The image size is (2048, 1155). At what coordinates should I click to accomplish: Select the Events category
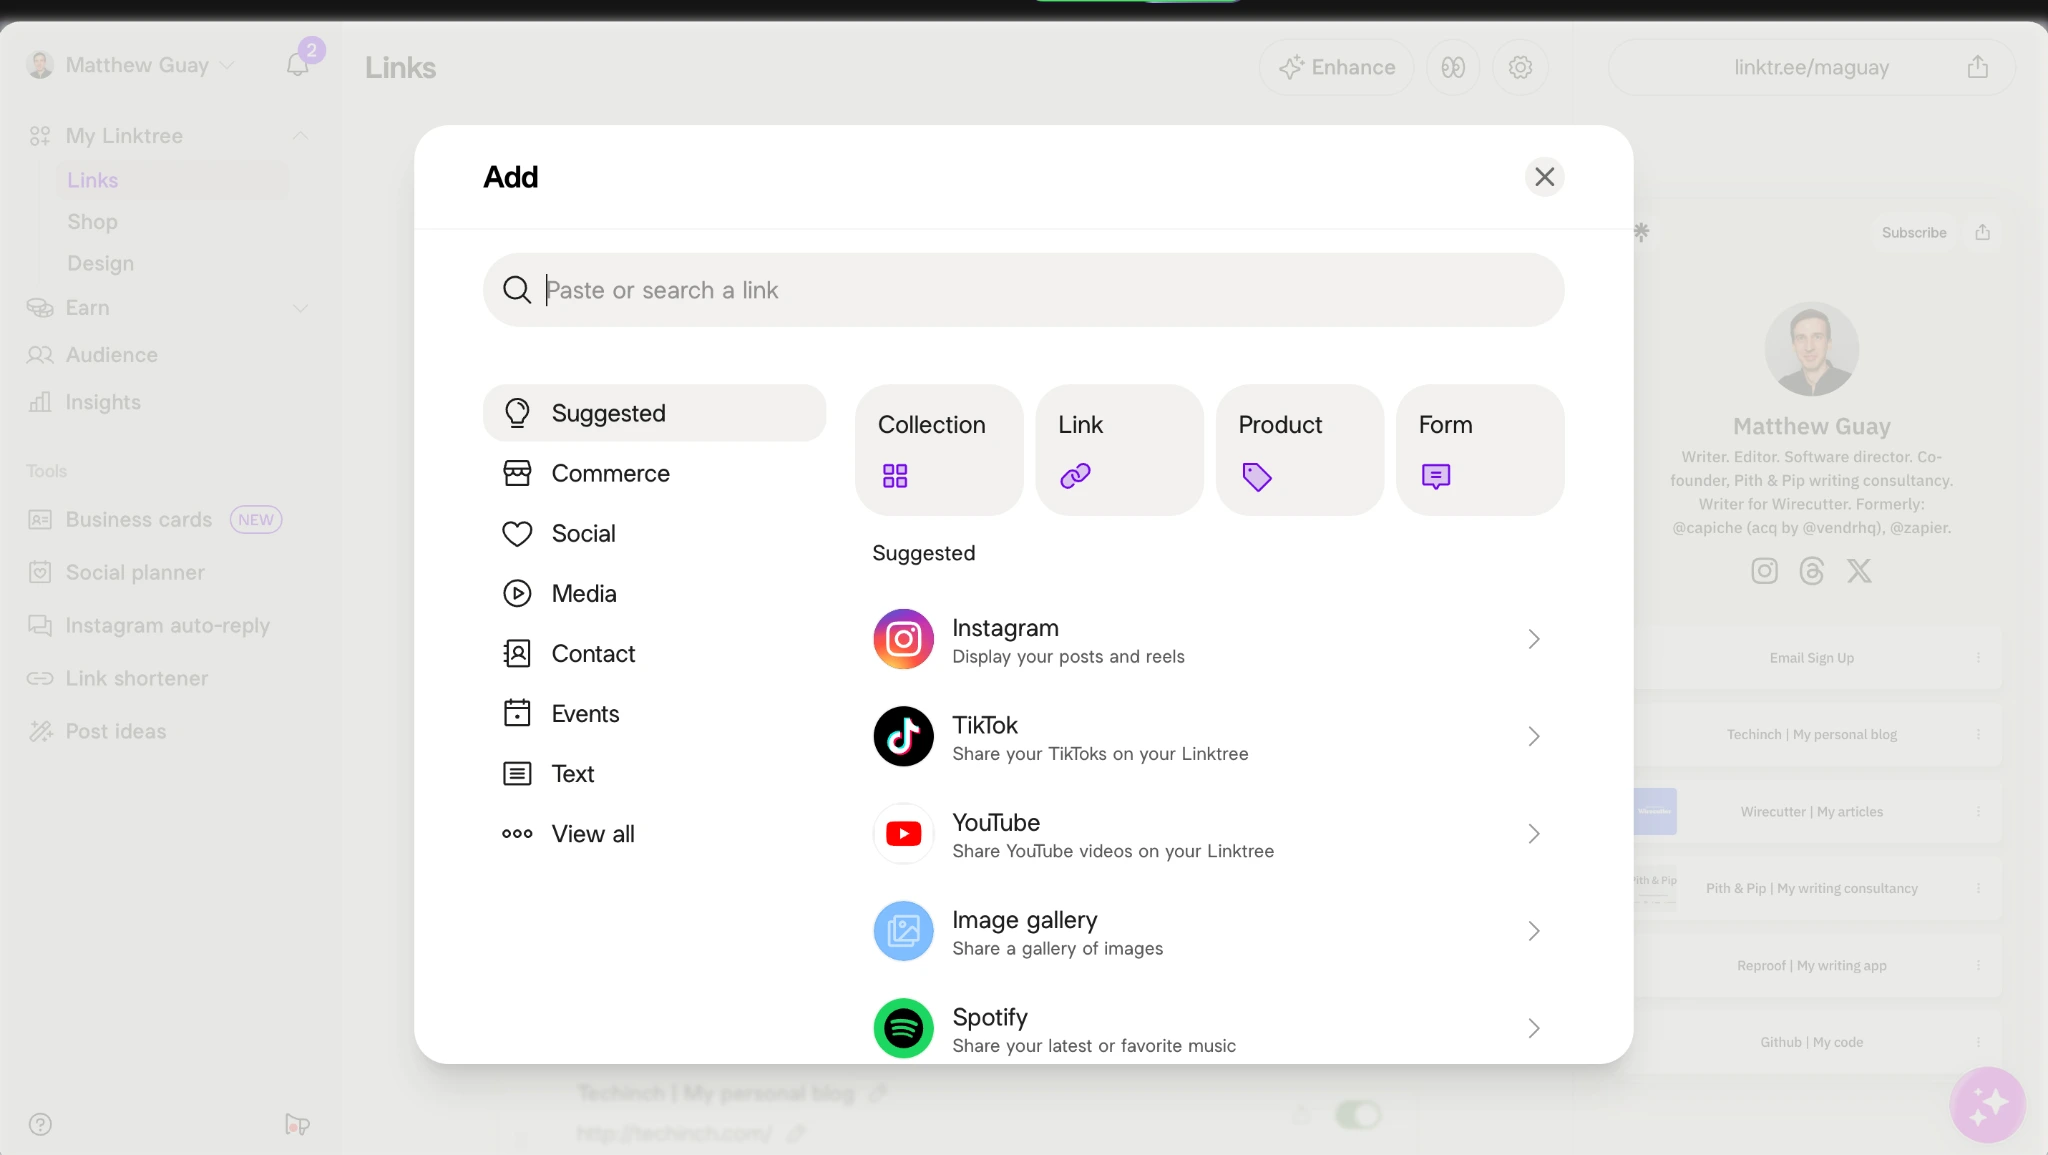(x=654, y=713)
